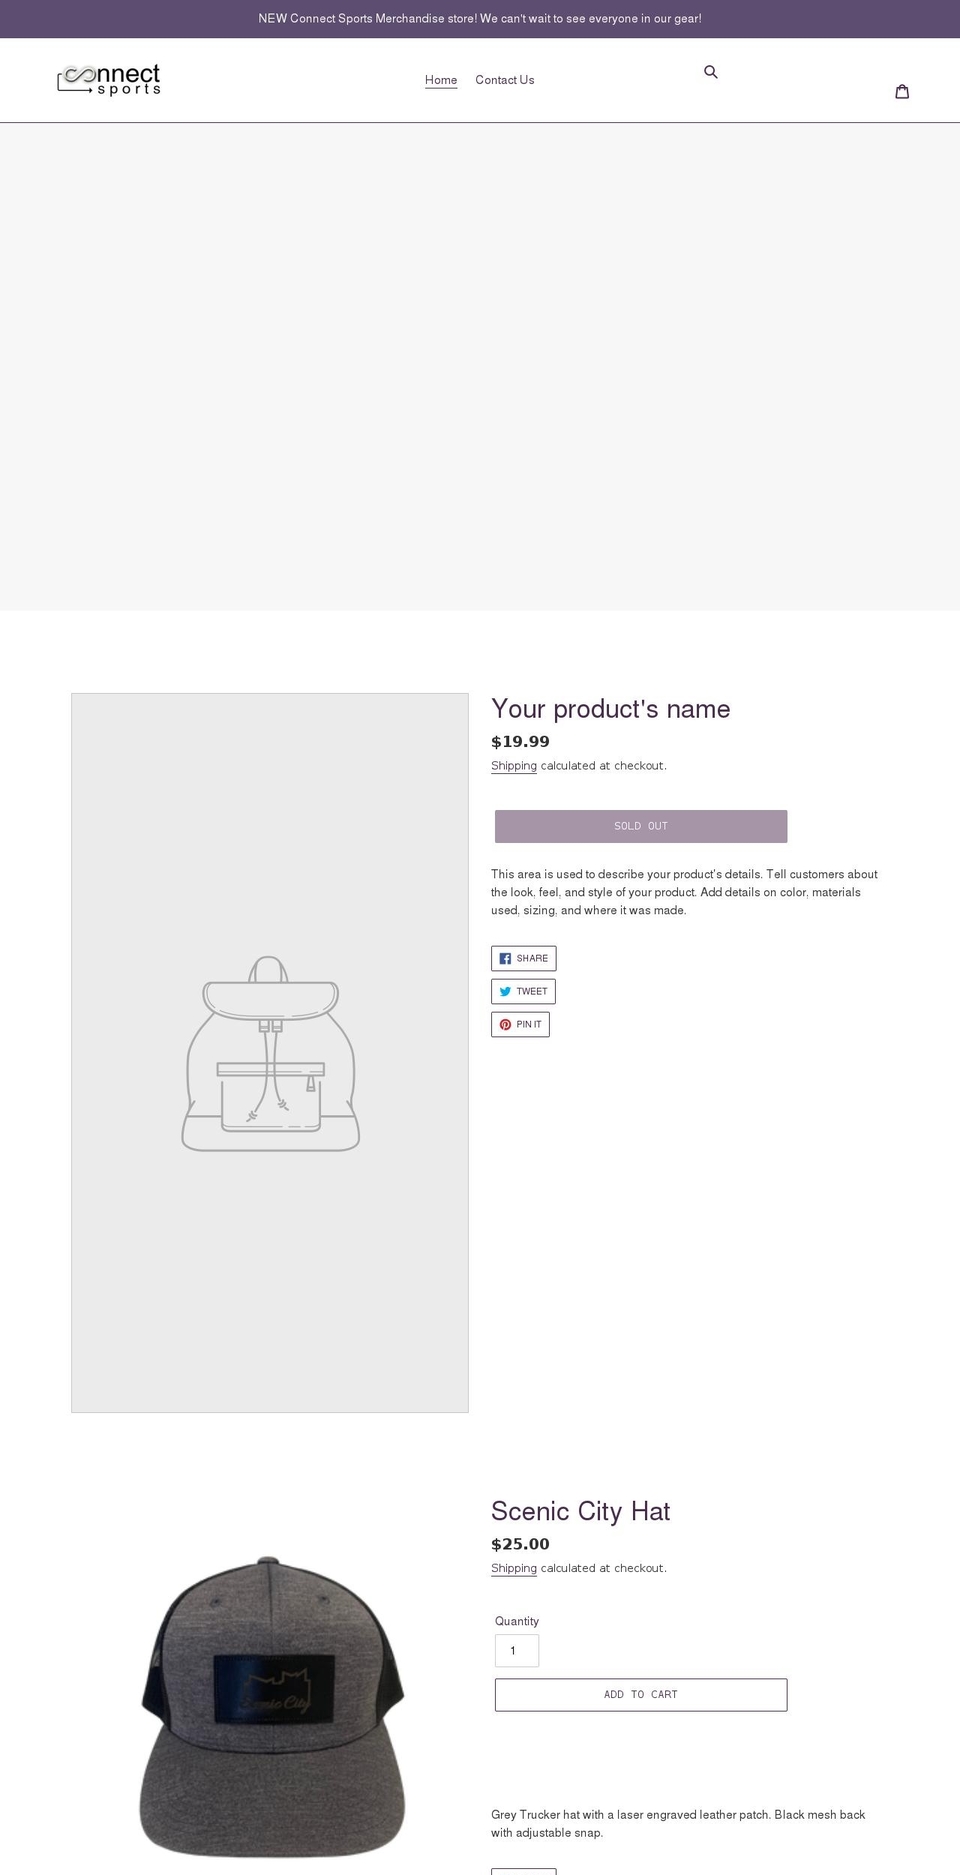Open the Contact Us page
Screen dimensions: 960x1875
point(505,80)
